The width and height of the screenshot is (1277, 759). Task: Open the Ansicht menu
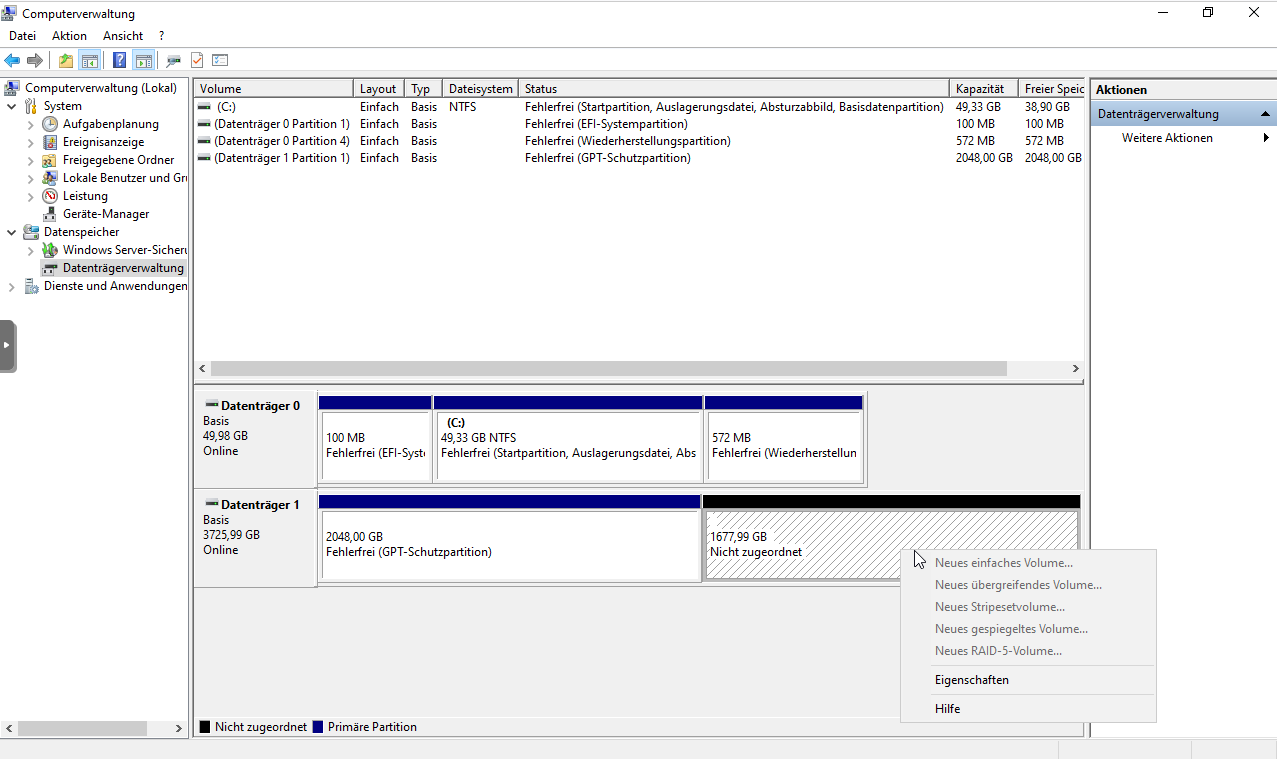[123, 36]
